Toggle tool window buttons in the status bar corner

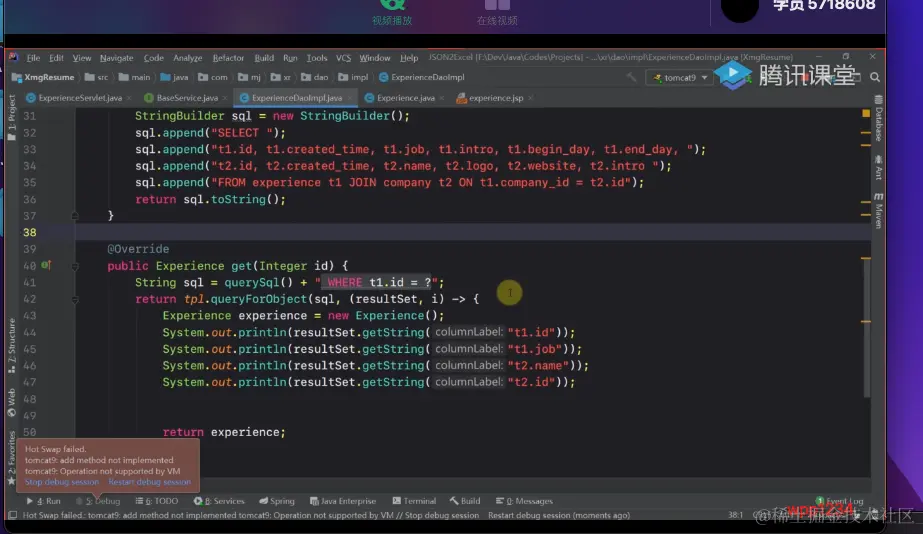[x=12, y=515]
